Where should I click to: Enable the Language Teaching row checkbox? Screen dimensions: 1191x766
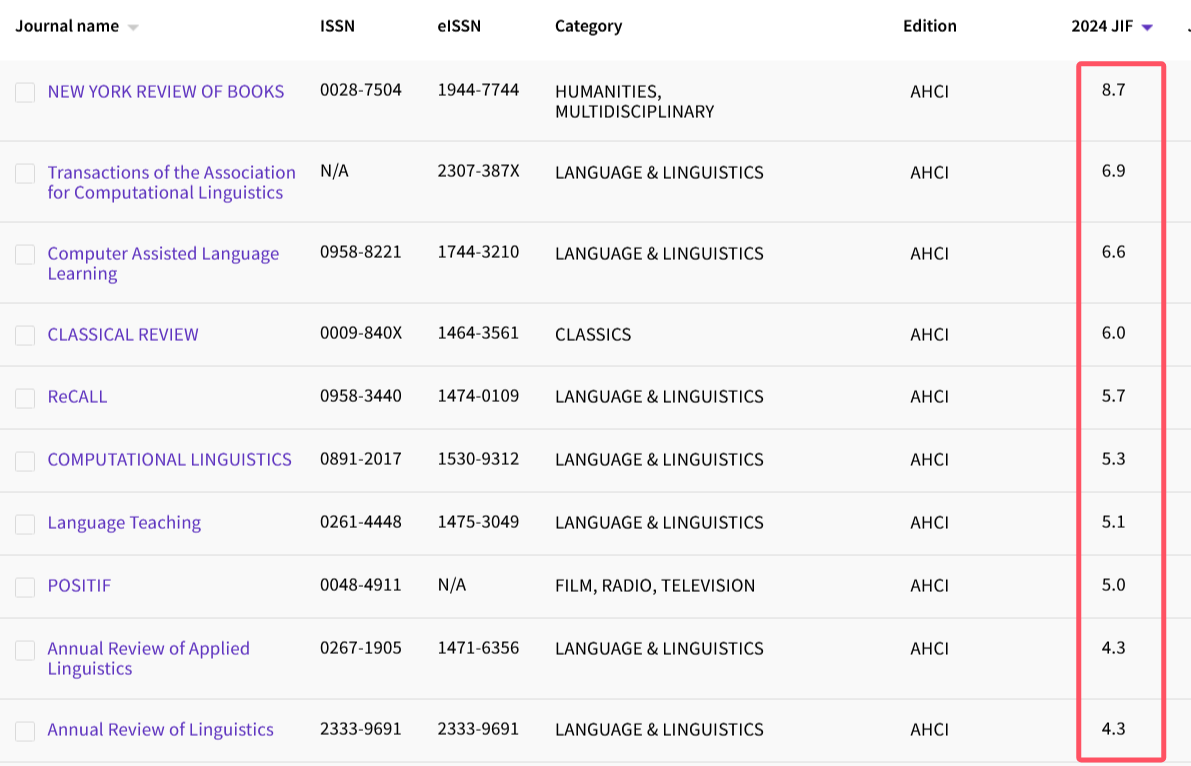[25, 524]
